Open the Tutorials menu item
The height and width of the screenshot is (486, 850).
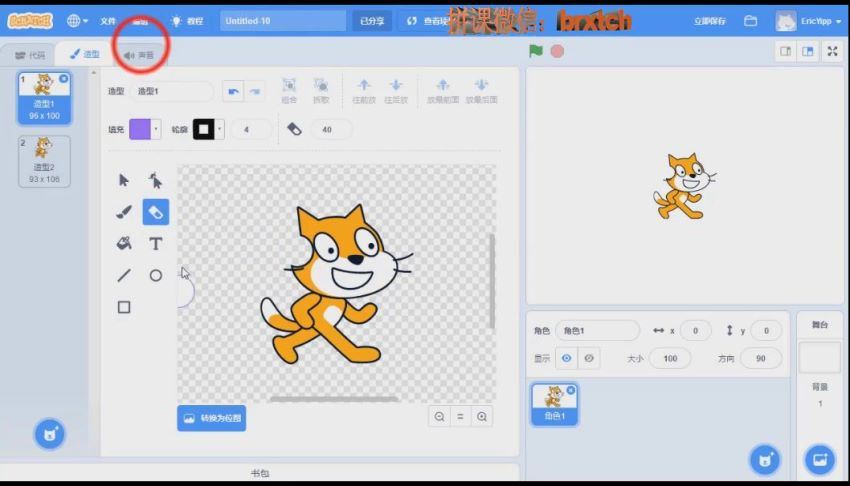pos(187,21)
